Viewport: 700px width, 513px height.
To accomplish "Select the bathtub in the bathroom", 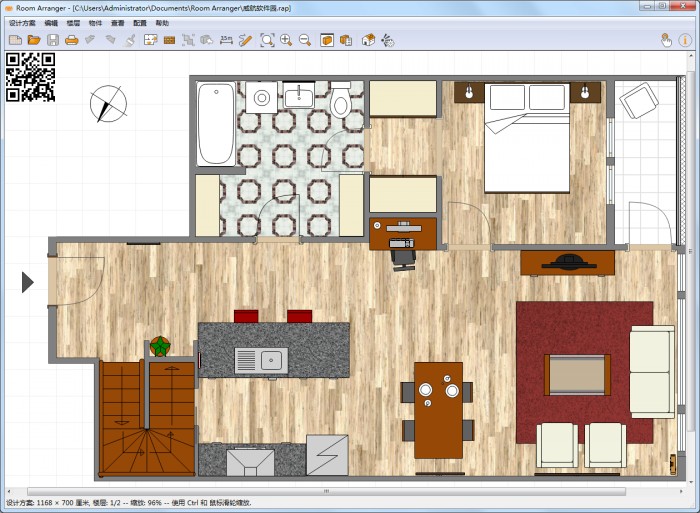I will (x=216, y=124).
